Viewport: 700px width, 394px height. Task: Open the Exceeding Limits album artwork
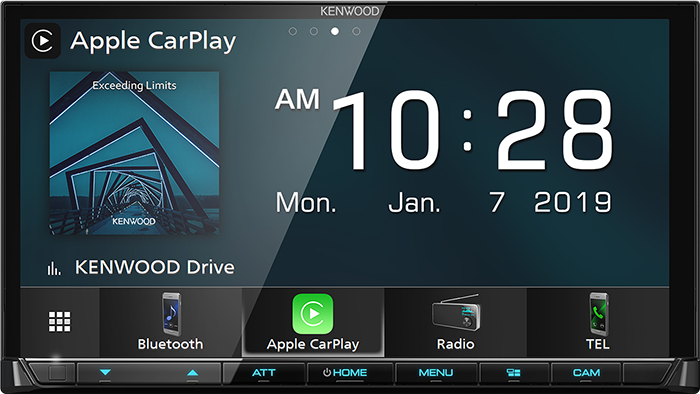click(x=134, y=153)
